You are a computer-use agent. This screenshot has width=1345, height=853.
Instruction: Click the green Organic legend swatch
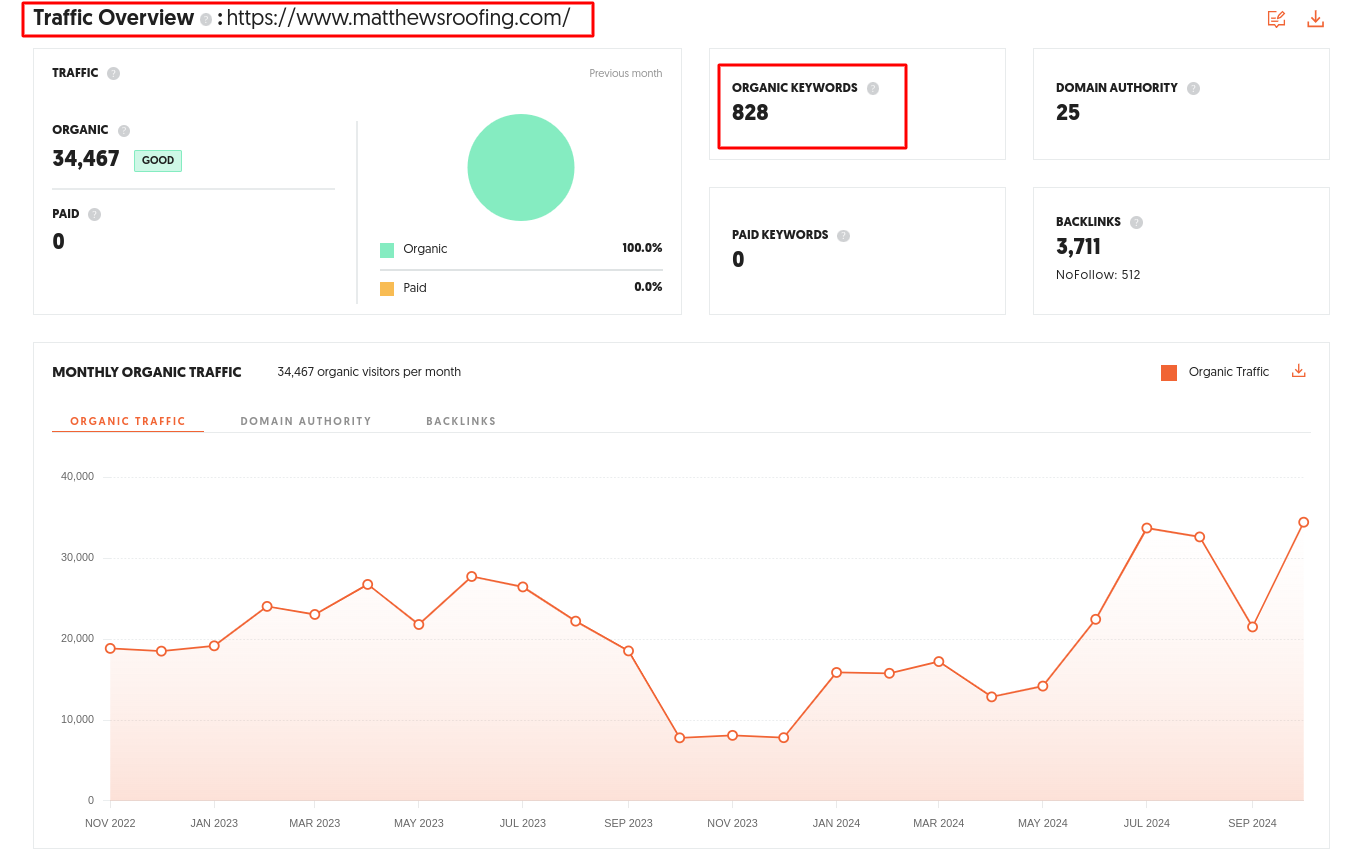pos(387,250)
